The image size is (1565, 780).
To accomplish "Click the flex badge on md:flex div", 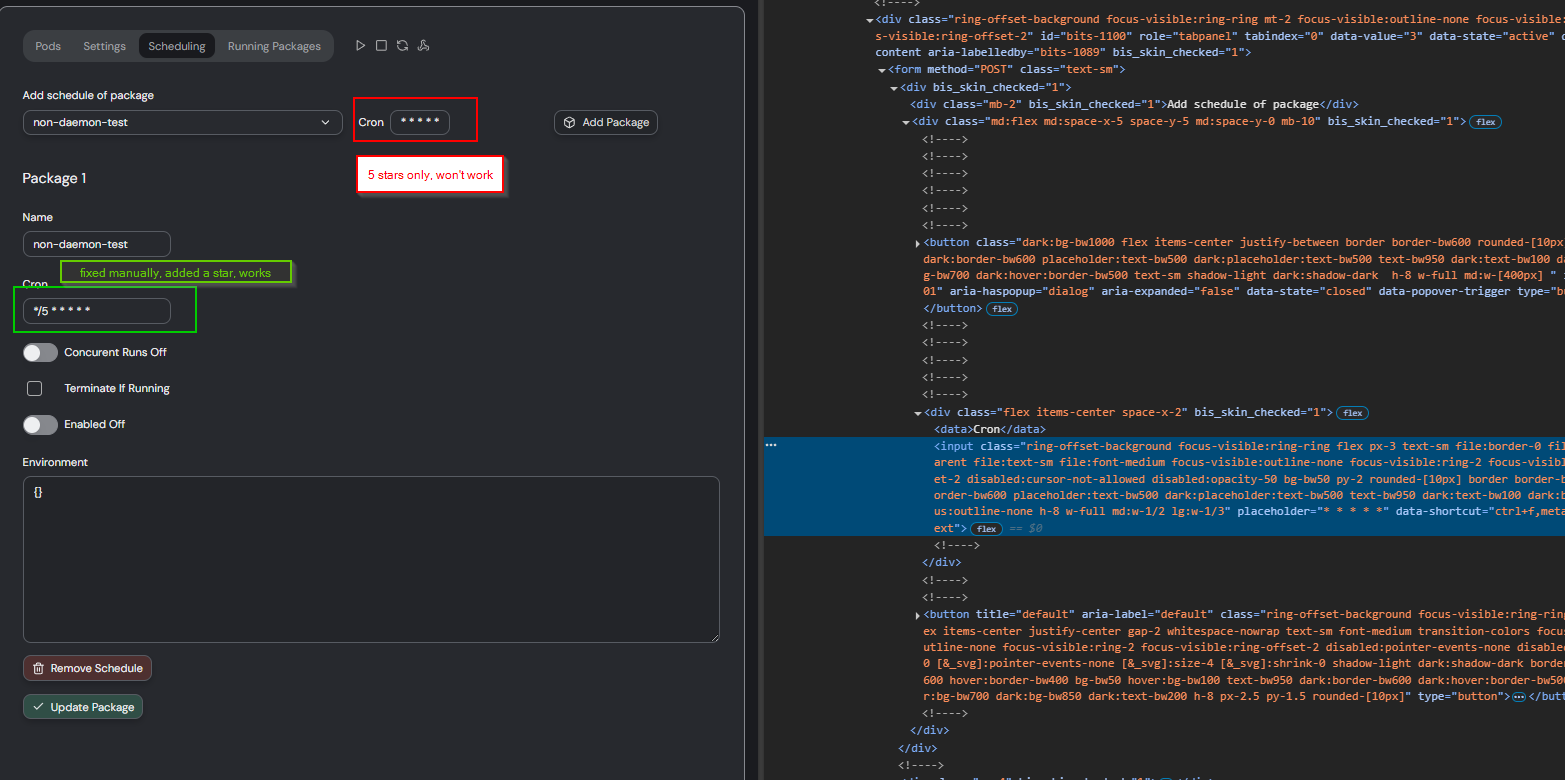I will click(x=1485, y=122).
